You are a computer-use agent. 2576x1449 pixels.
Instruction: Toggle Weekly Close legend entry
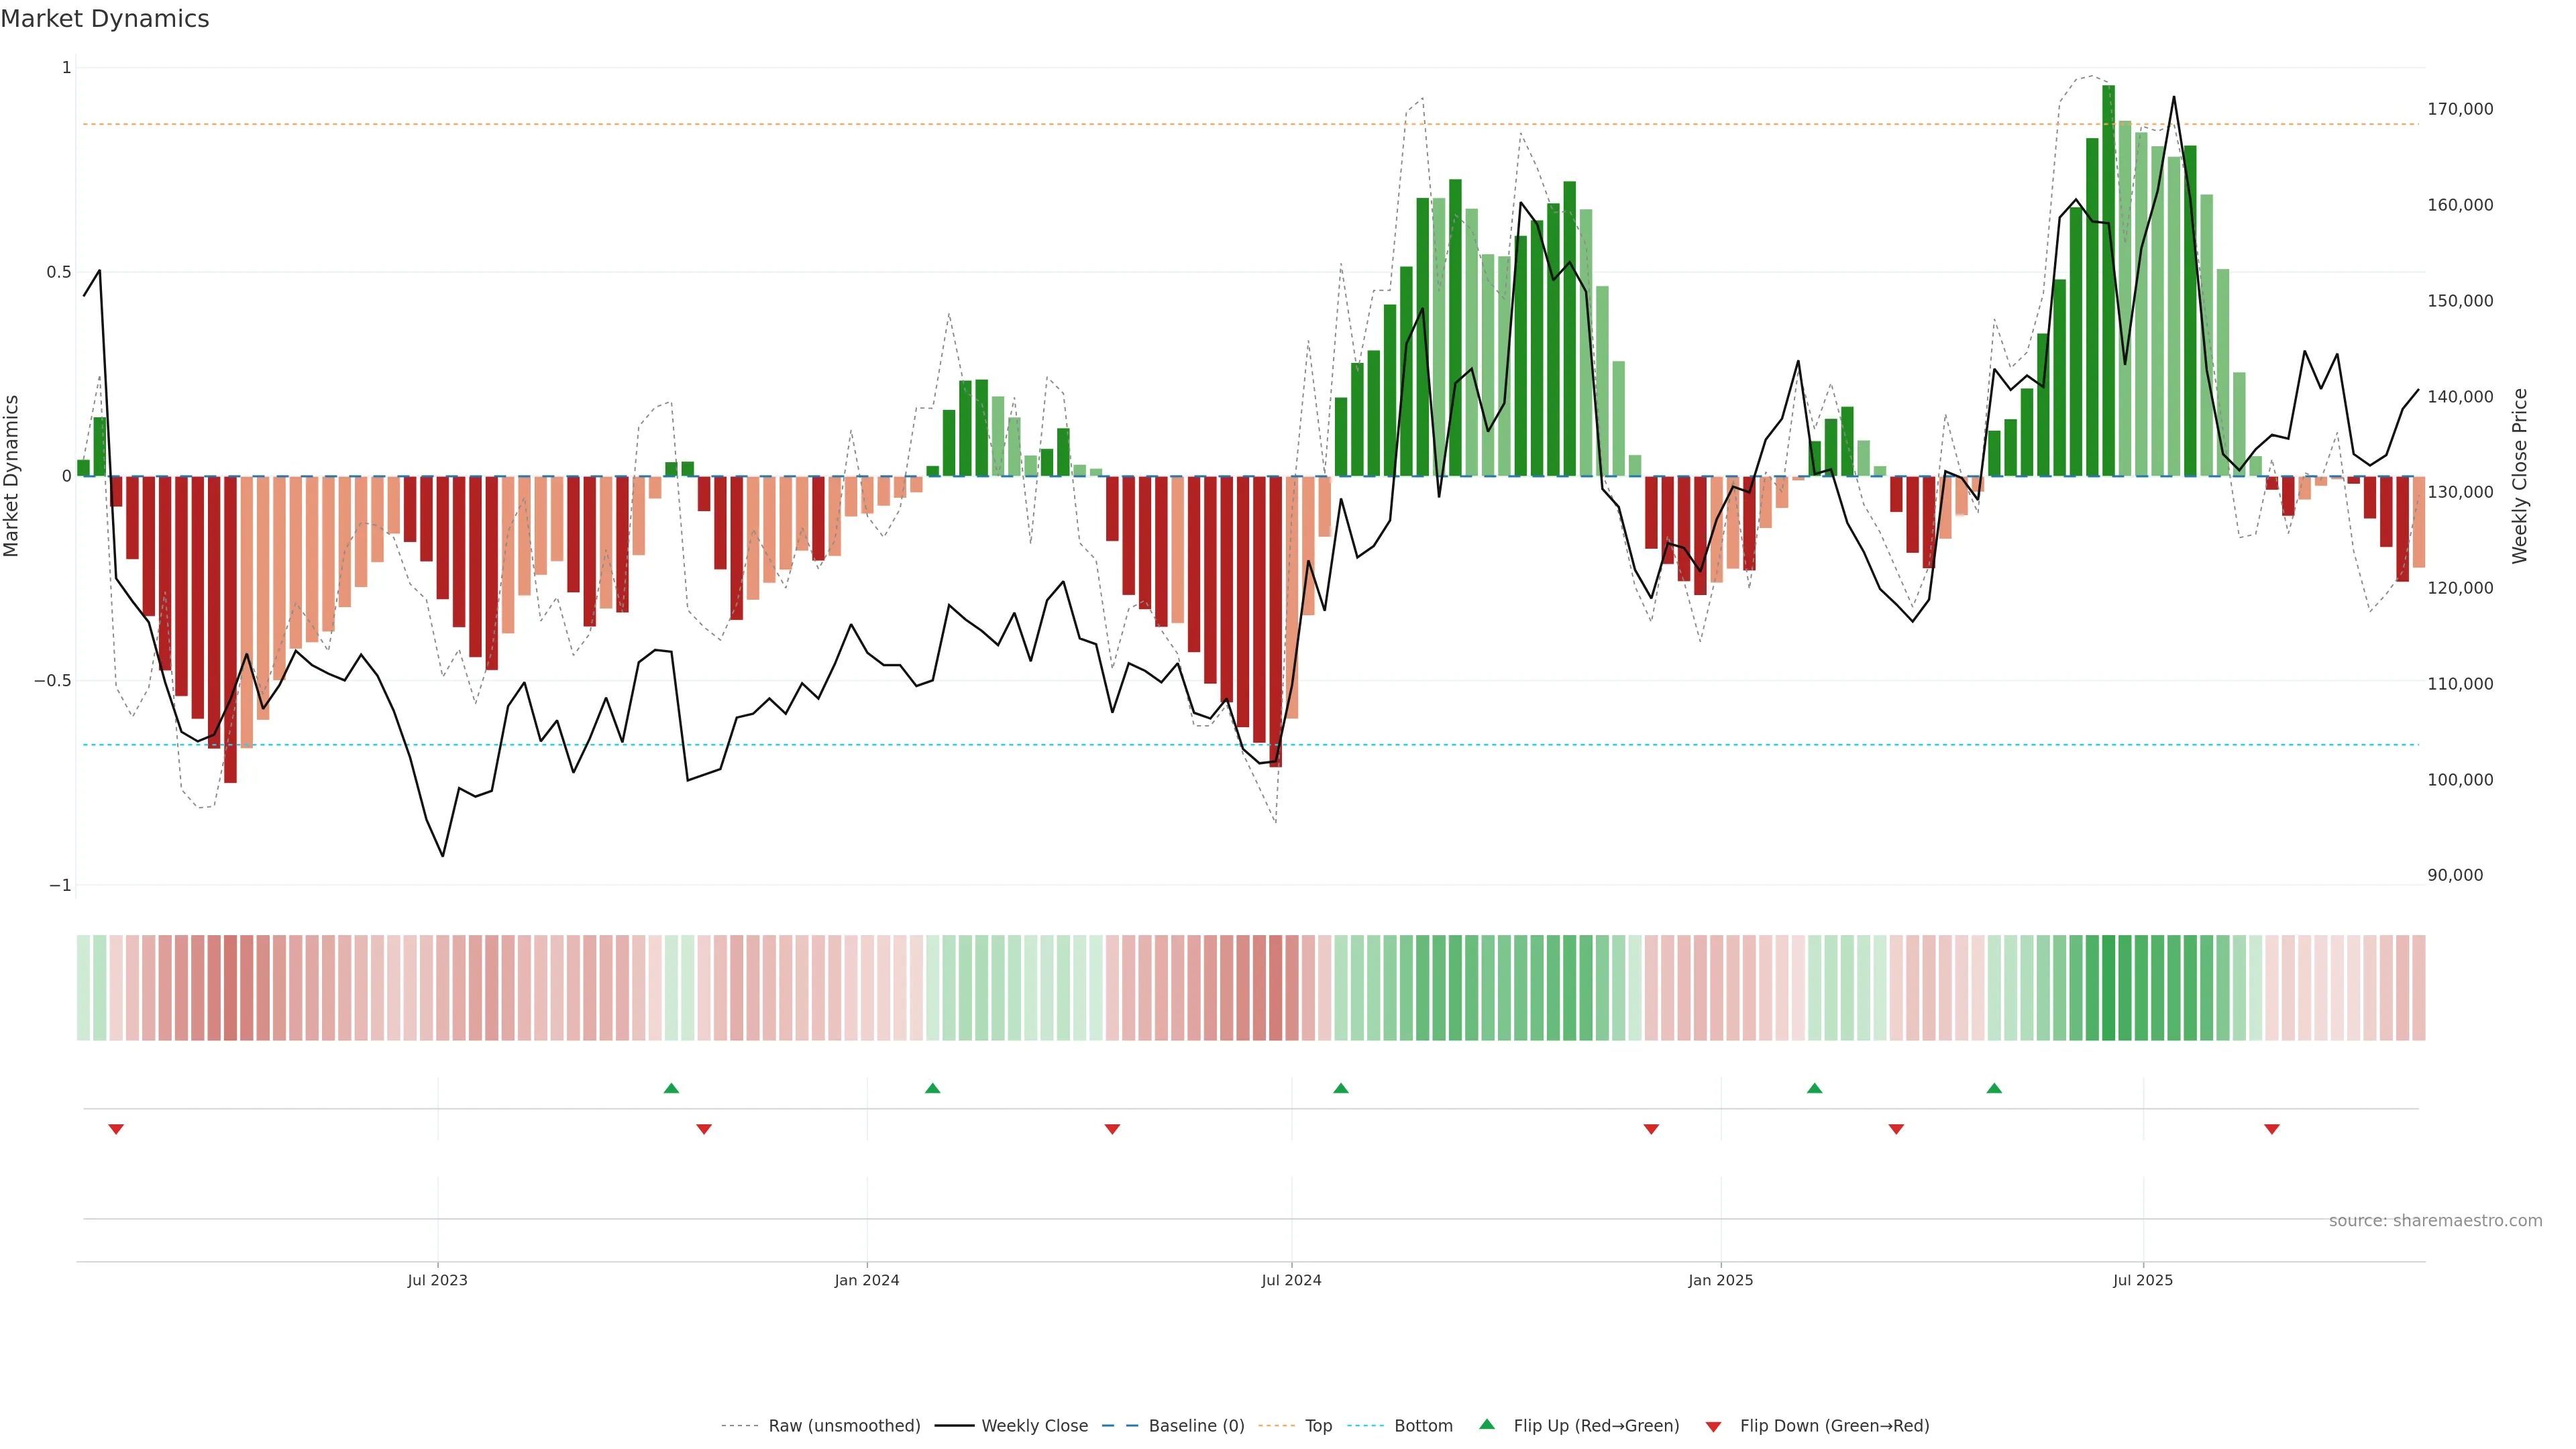coord(1034,1426)
